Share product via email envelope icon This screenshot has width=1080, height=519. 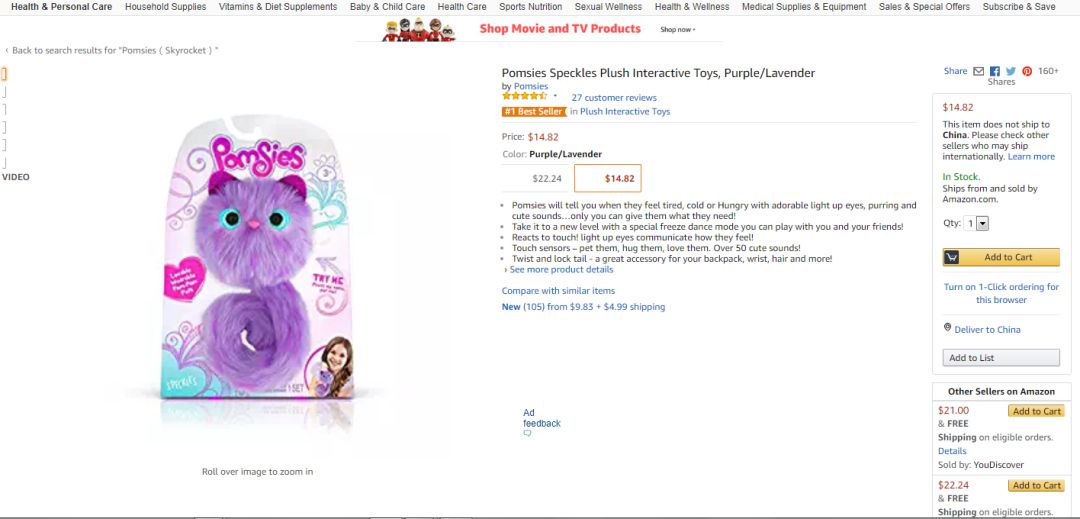[x=979, y=71]
